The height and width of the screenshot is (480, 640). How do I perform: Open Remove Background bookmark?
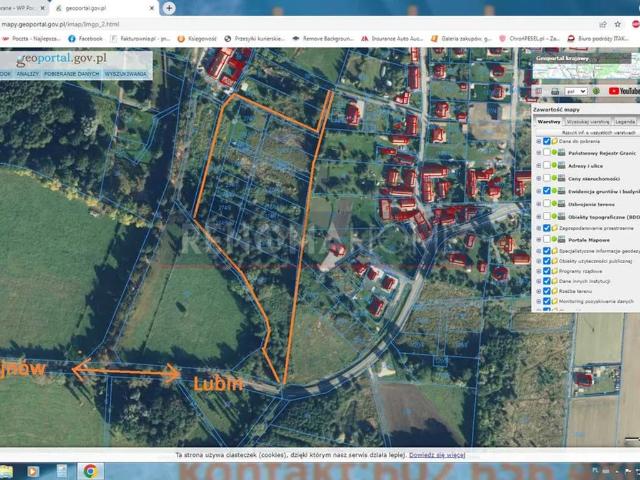pyautogui.click(x=324, y=39)
